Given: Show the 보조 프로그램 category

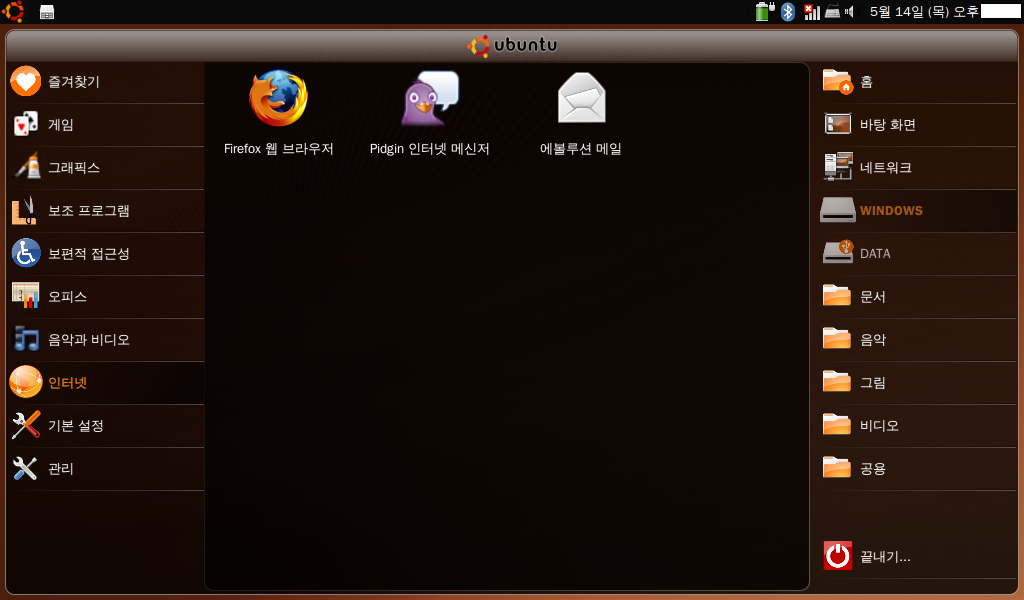Looking at the screenshot, I should pos(106,211).
